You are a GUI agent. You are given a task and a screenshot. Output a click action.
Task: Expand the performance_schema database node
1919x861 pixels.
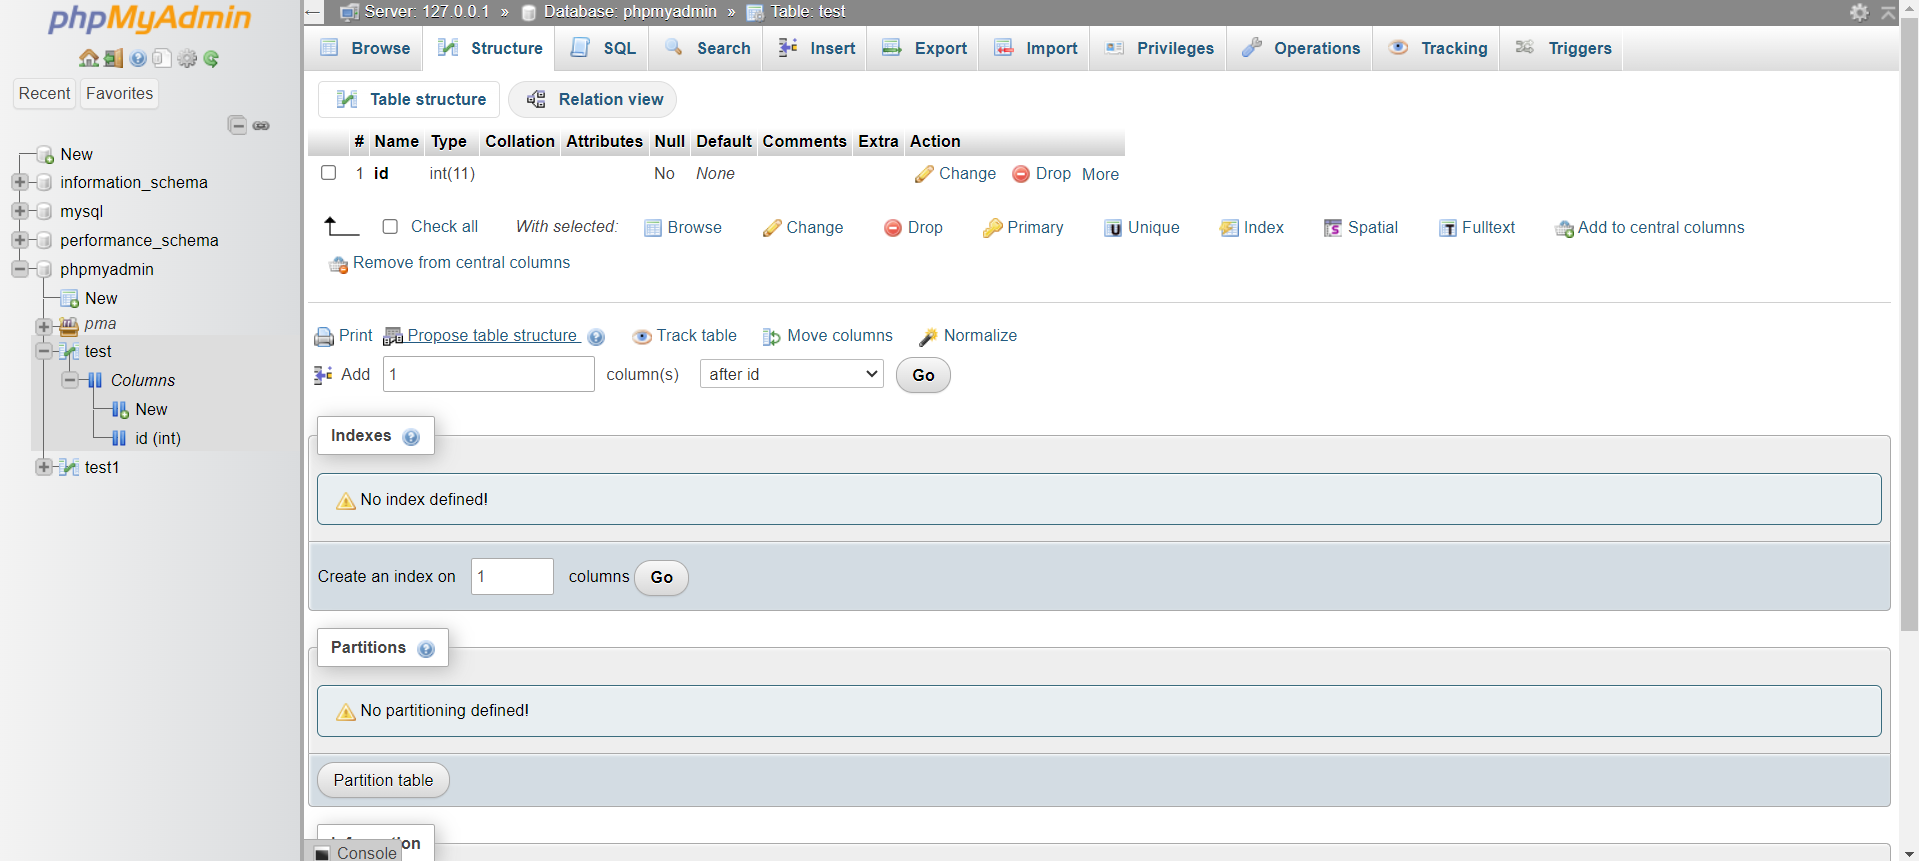click(x=20, y=240)
